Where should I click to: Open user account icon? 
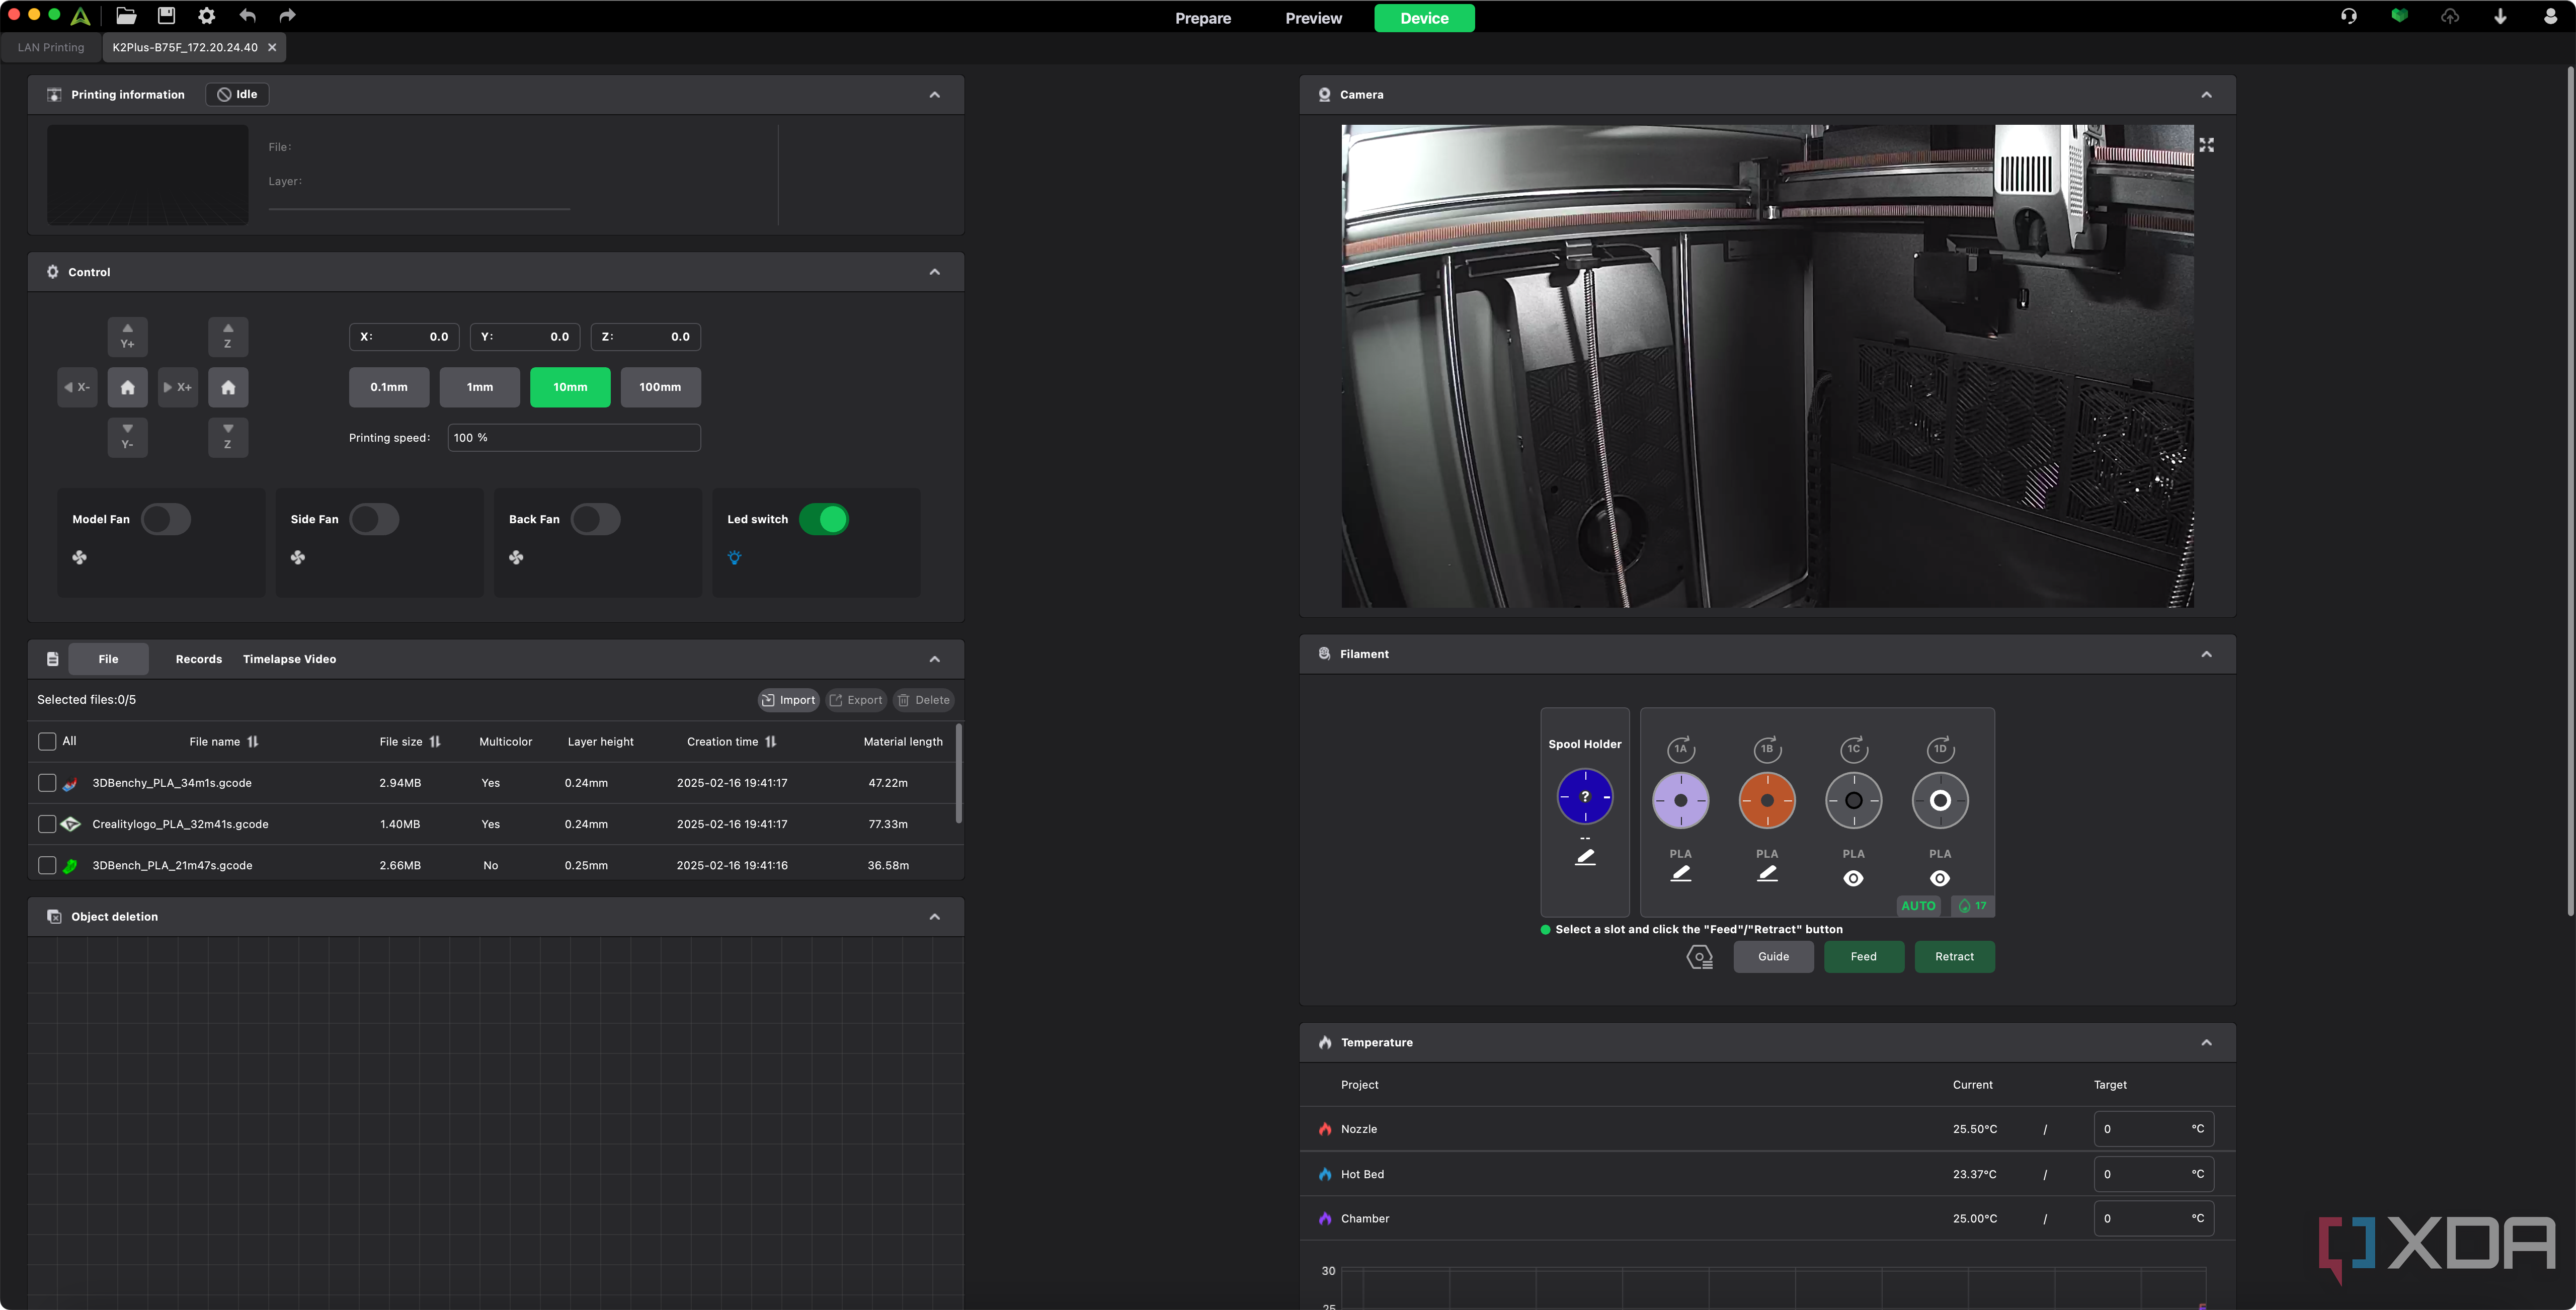pyautogui.click(x=2550, y=16)
